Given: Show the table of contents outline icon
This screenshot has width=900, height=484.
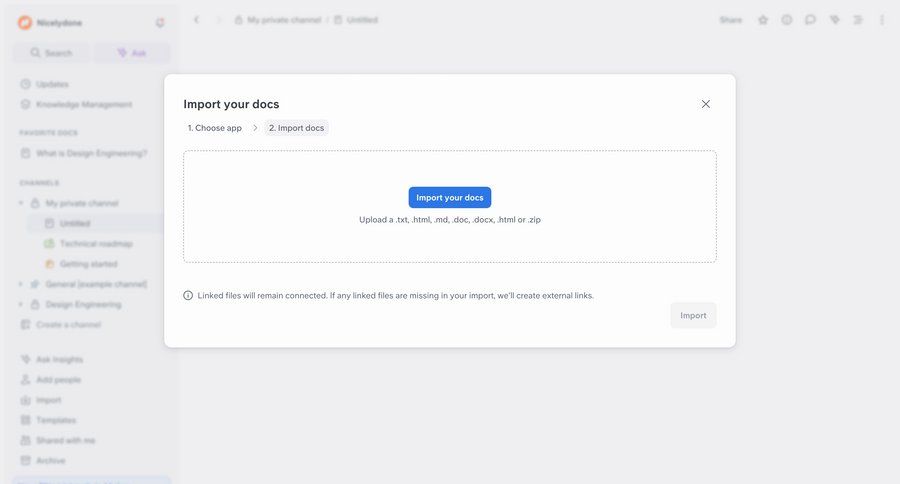Looking at the screenshot, I should (x=858, y=20).
